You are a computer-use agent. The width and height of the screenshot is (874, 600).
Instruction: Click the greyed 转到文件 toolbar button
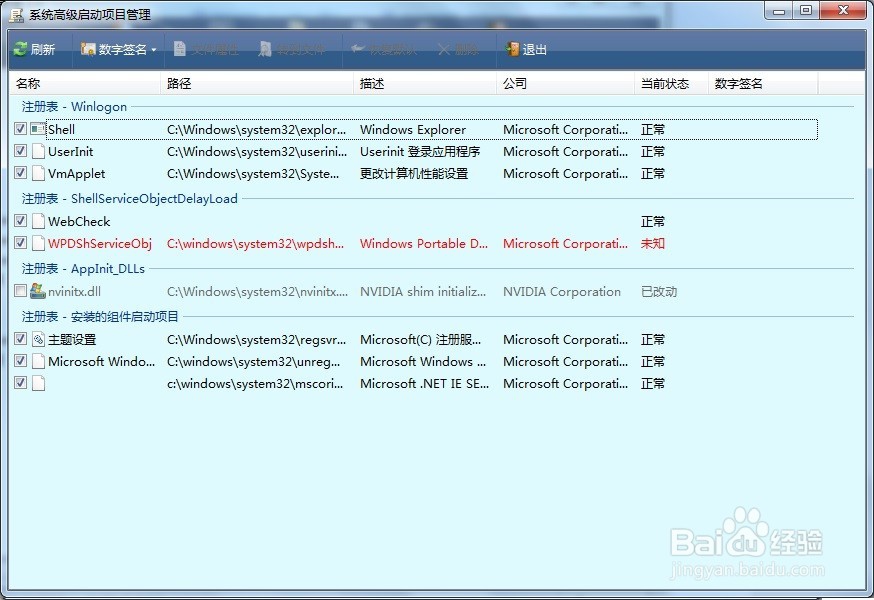pyautogui.click(x=292, y=50)
